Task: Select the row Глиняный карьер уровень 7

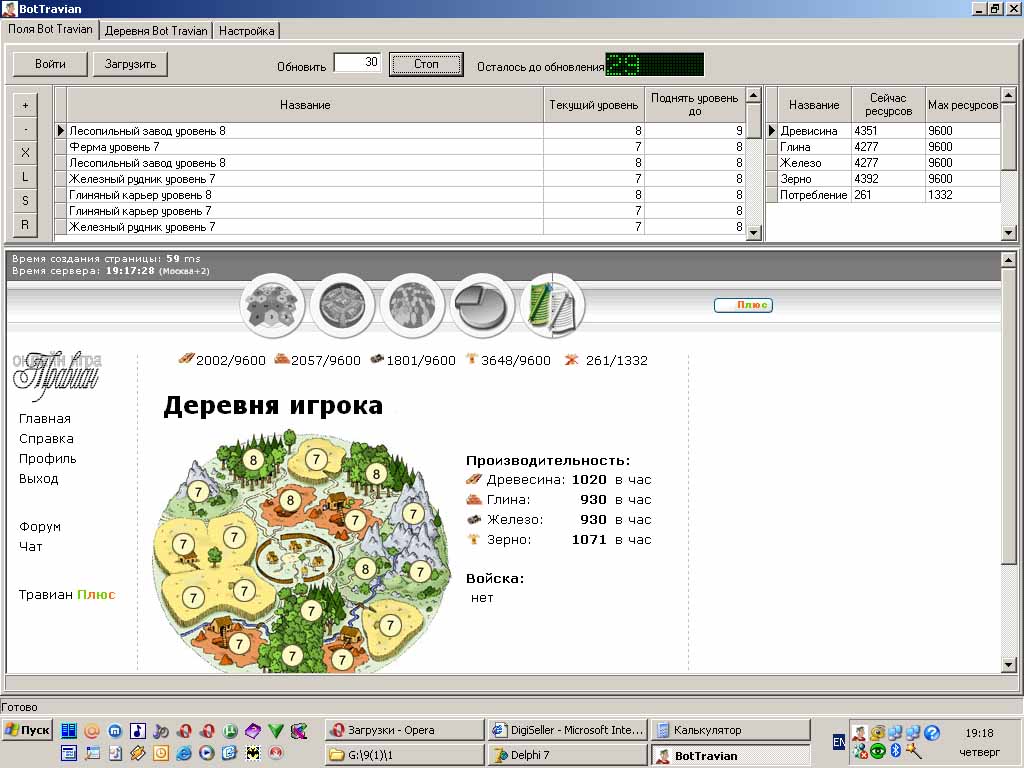Action: tap(400, 211)
